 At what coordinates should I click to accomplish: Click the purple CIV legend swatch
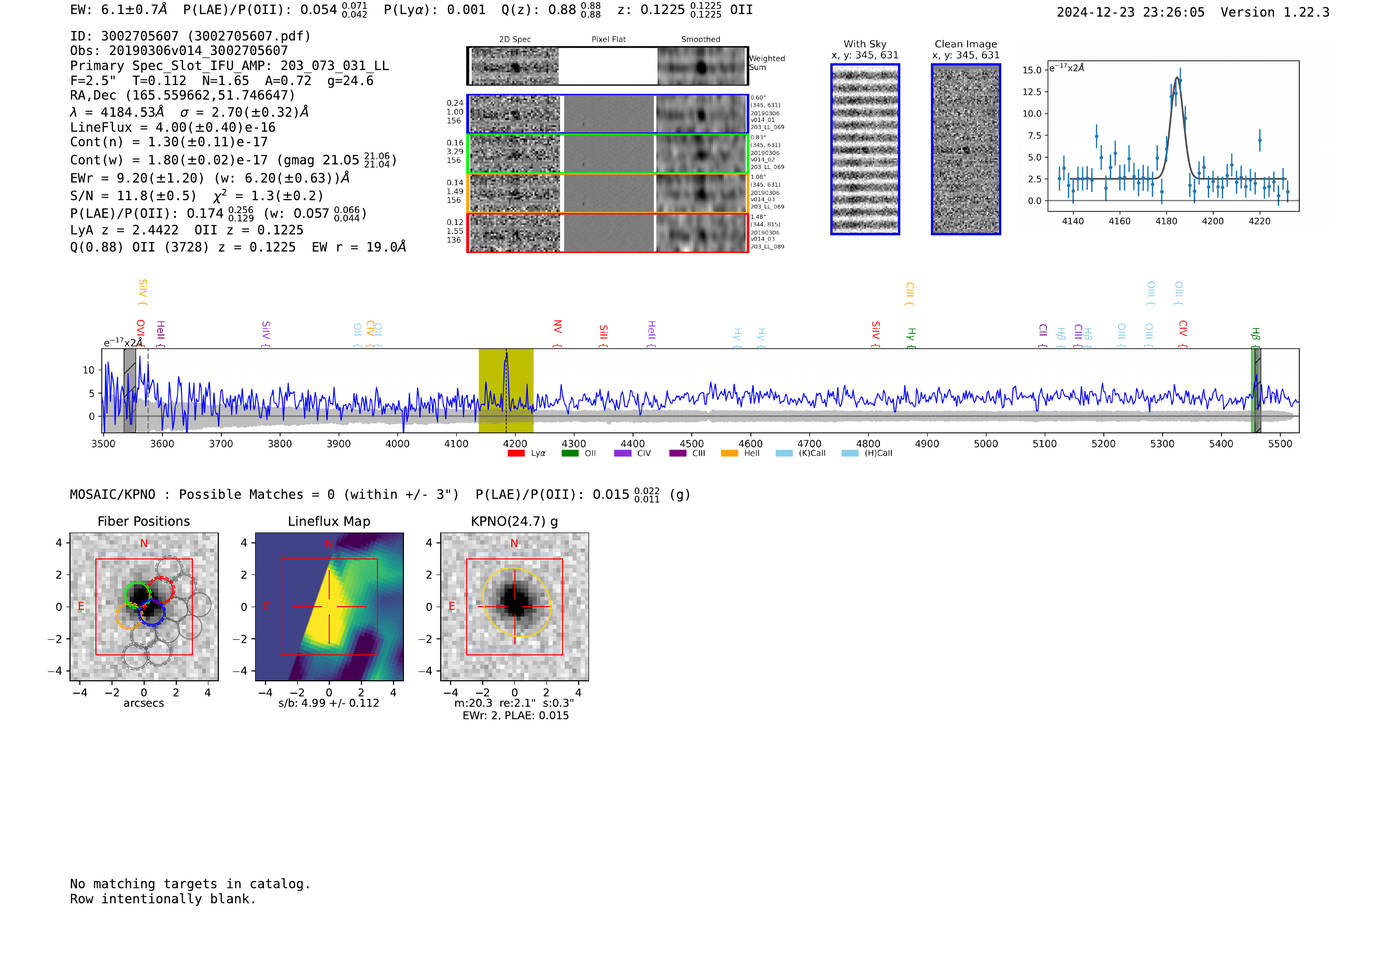(x=623, y=453)
